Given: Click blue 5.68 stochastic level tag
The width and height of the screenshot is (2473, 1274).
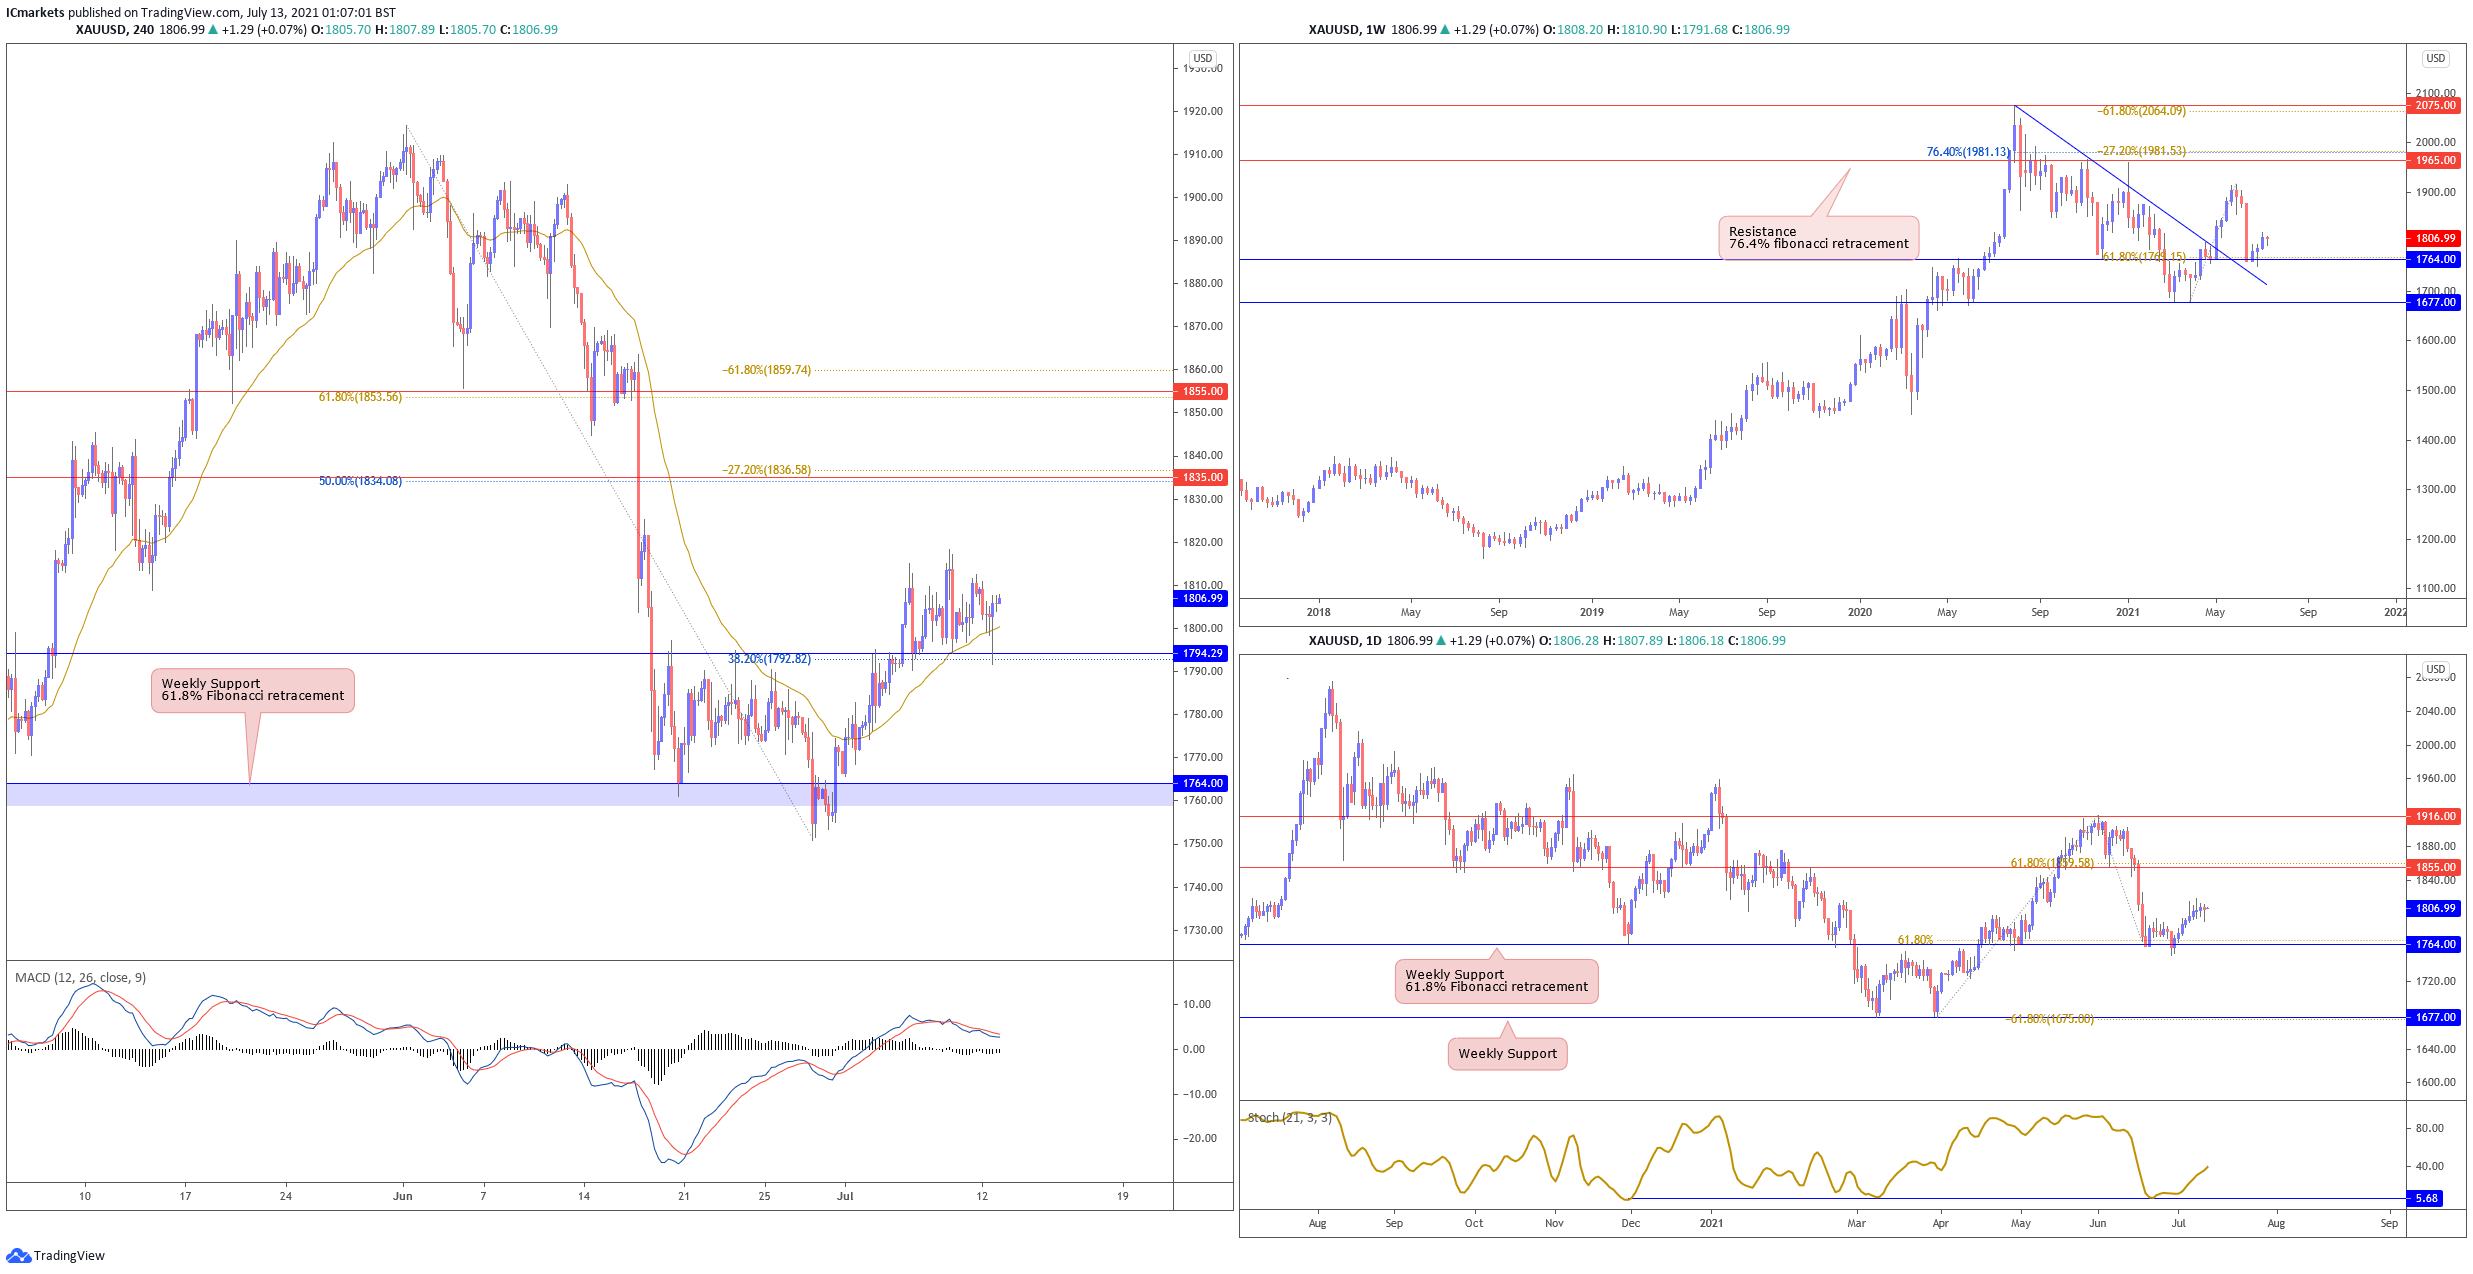Looking at the screenshot, I should pos(2426,1198).
